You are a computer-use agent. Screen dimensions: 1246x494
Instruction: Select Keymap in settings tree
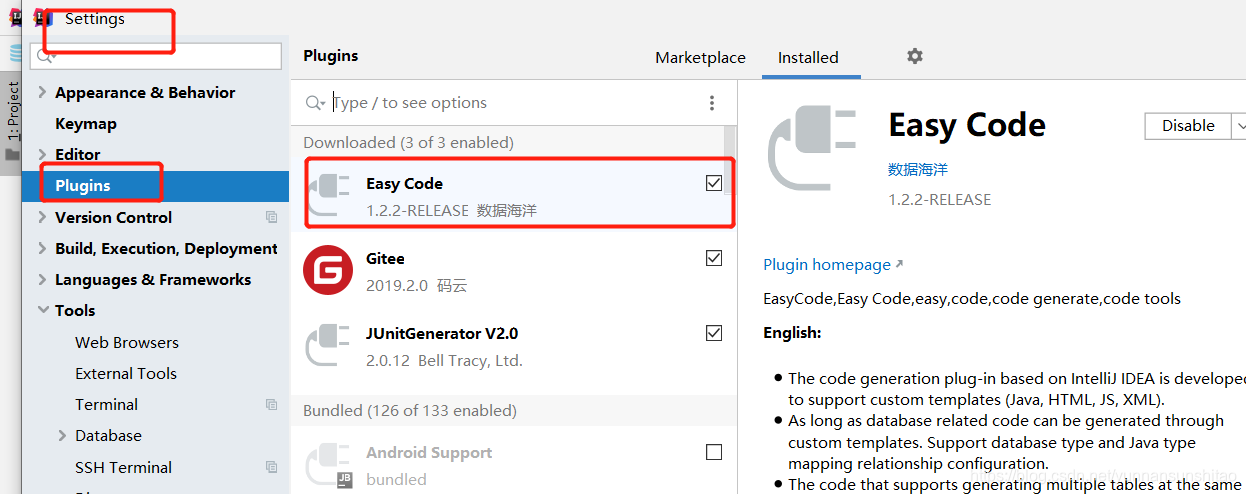86,123
